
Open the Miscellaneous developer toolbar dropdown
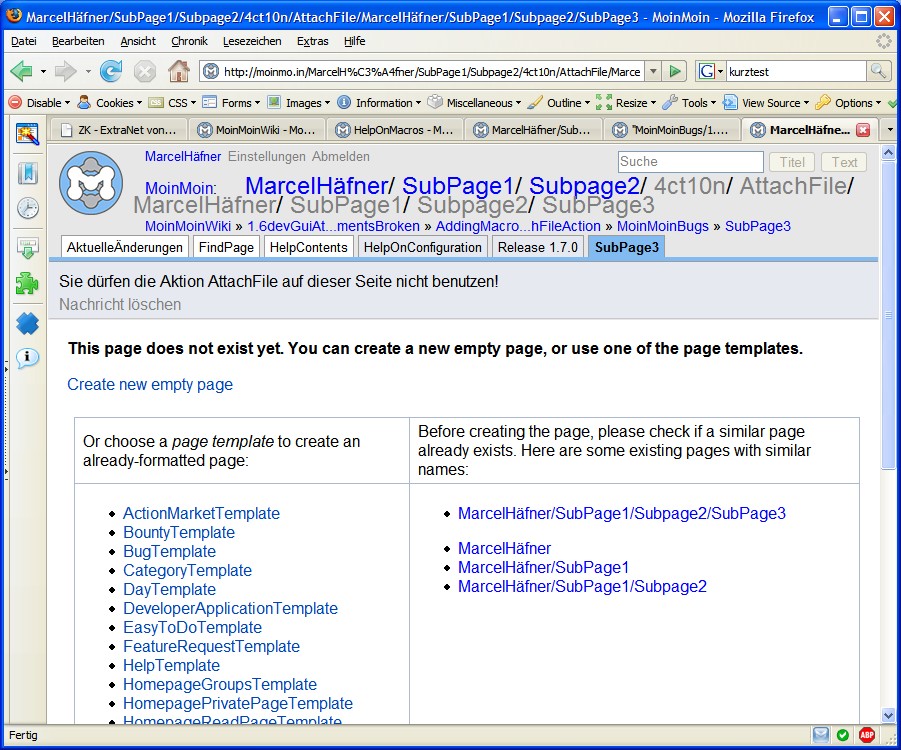coord(474,103)
